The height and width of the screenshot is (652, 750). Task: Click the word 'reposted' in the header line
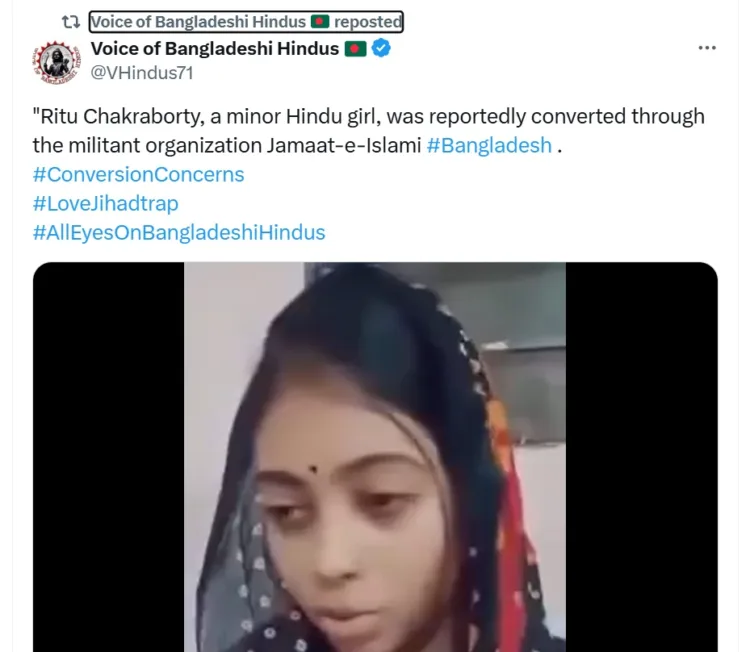pyautogui.click(x=368, y=22)
